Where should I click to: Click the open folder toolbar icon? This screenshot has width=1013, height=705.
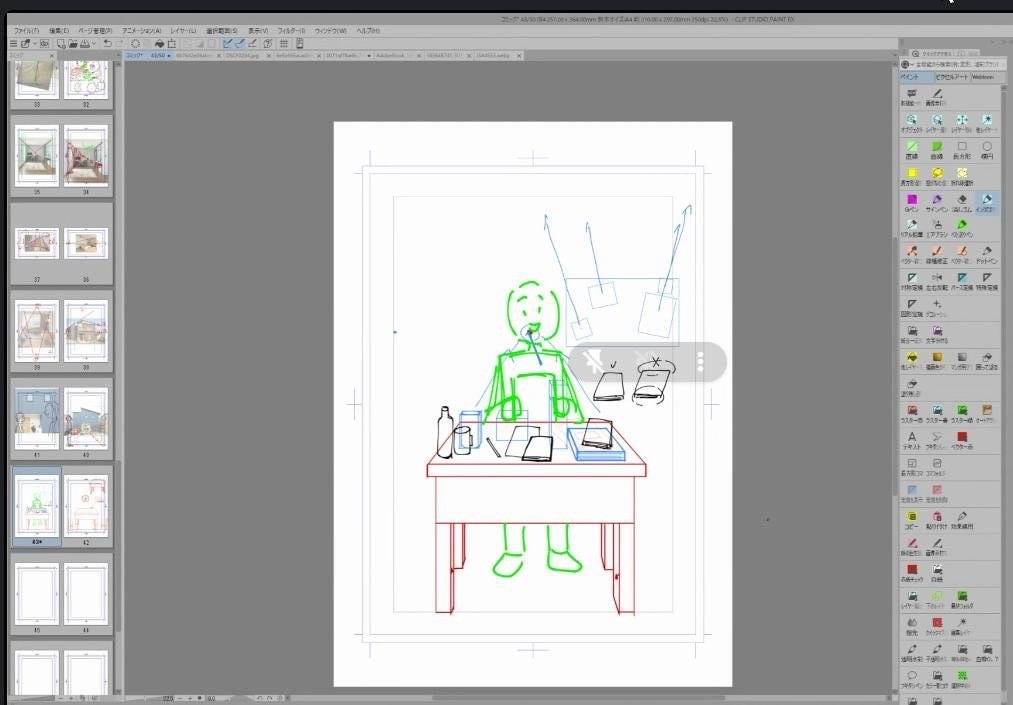(73, 44)
